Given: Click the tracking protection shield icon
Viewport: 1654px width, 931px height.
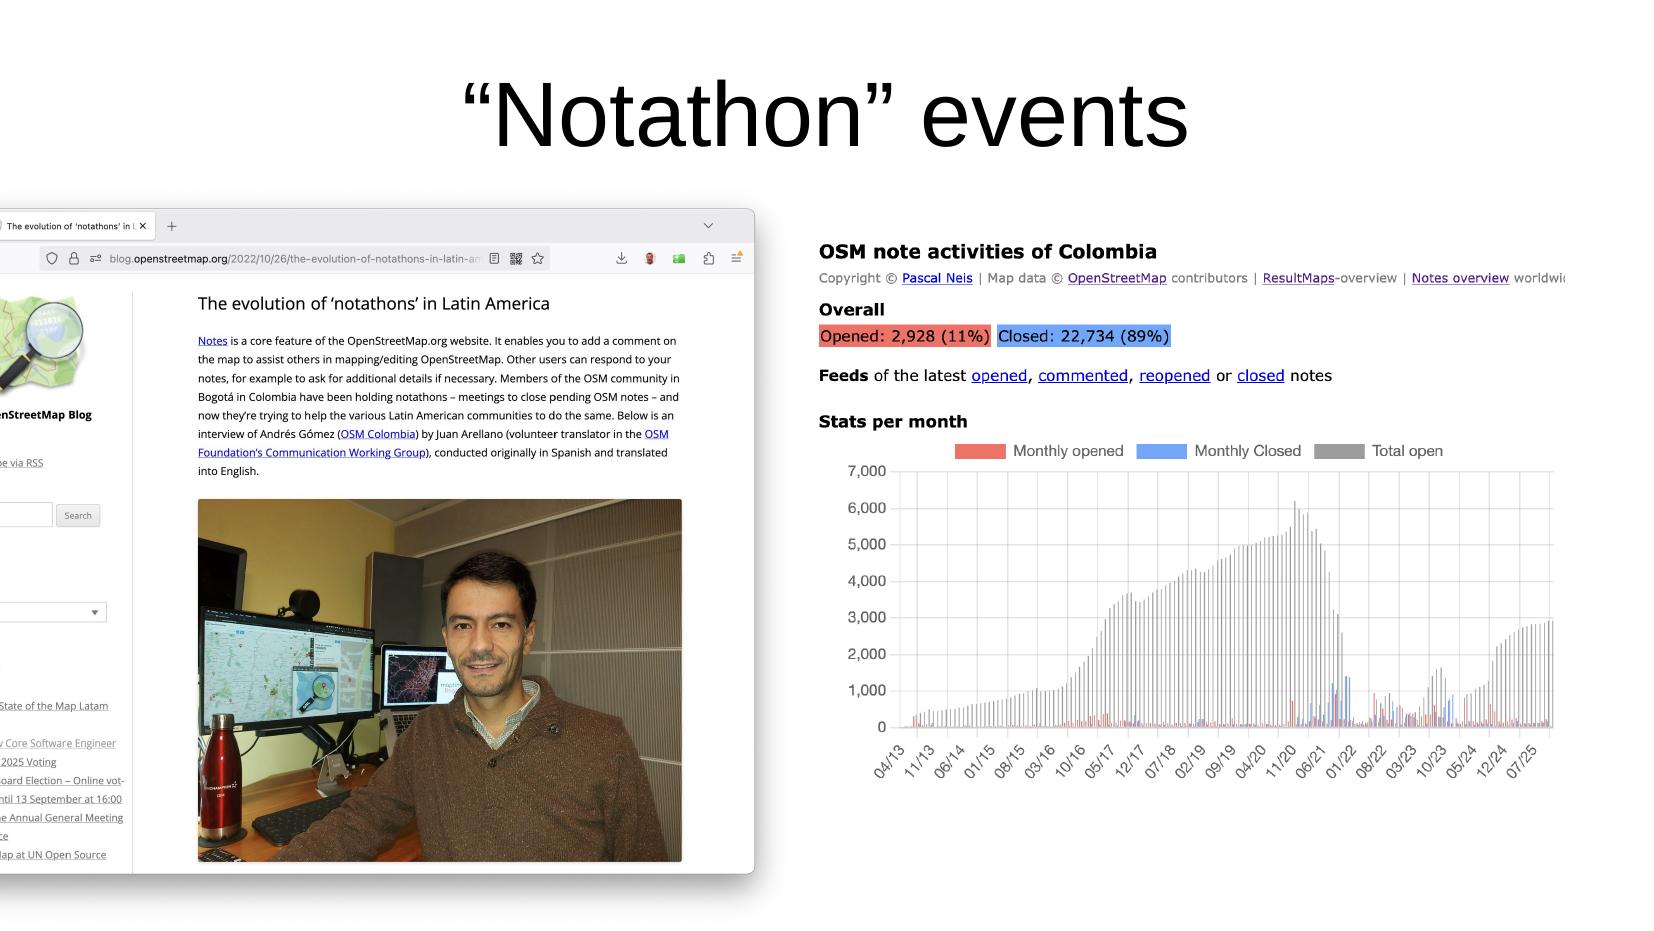Looking at the screenshot, I should pyautogui.click(x=52, y=258).
